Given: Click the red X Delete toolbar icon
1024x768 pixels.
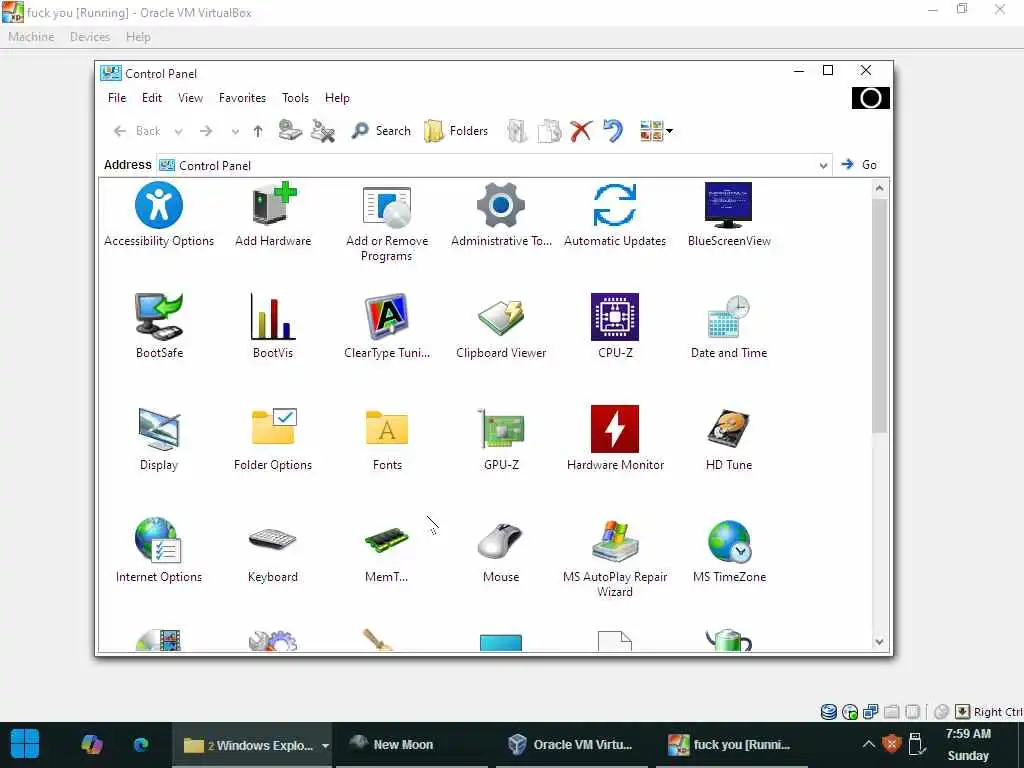Looking at the screenshot, I should point(581,131).
